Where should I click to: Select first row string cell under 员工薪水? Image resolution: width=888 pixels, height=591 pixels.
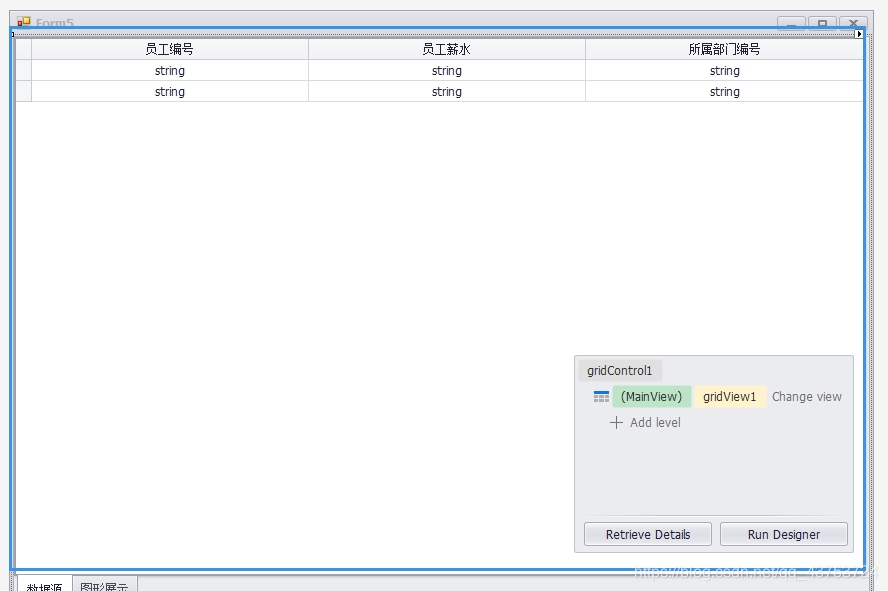tap(447, 71)
